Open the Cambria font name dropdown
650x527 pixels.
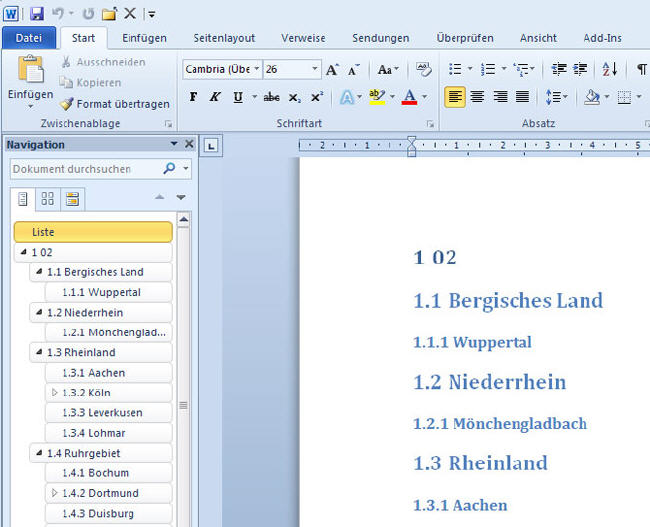coord(256,70)
